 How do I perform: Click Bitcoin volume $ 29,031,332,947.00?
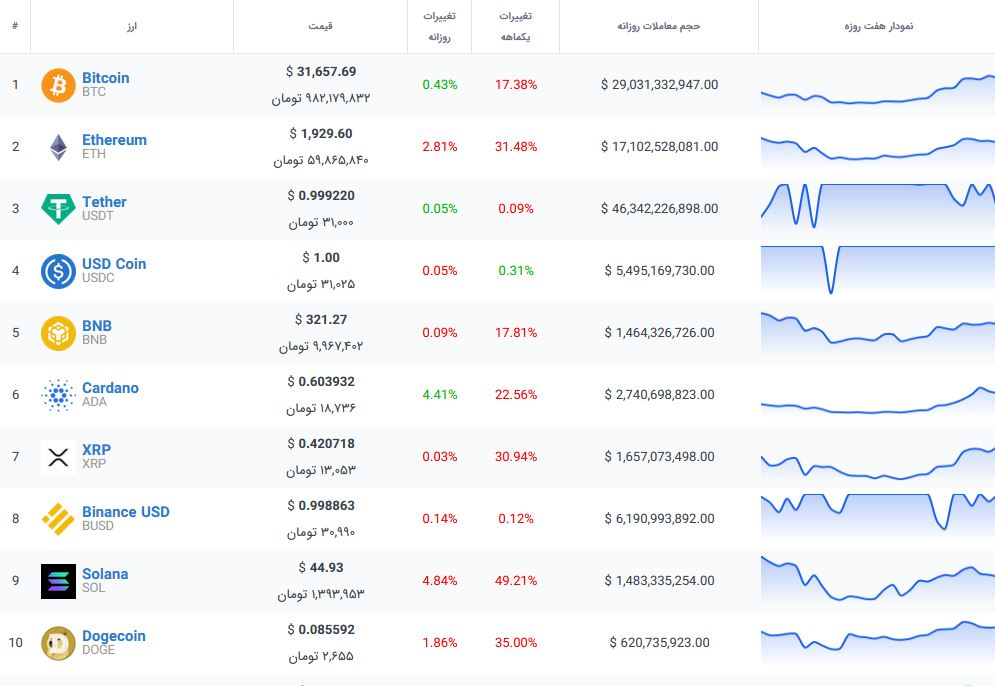coord(659,85)
